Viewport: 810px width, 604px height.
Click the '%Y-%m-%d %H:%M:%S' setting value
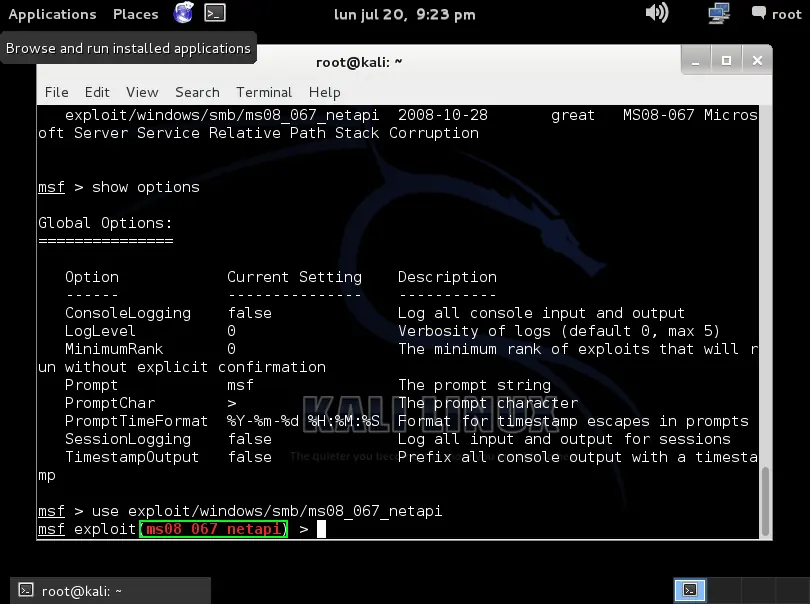303,421
